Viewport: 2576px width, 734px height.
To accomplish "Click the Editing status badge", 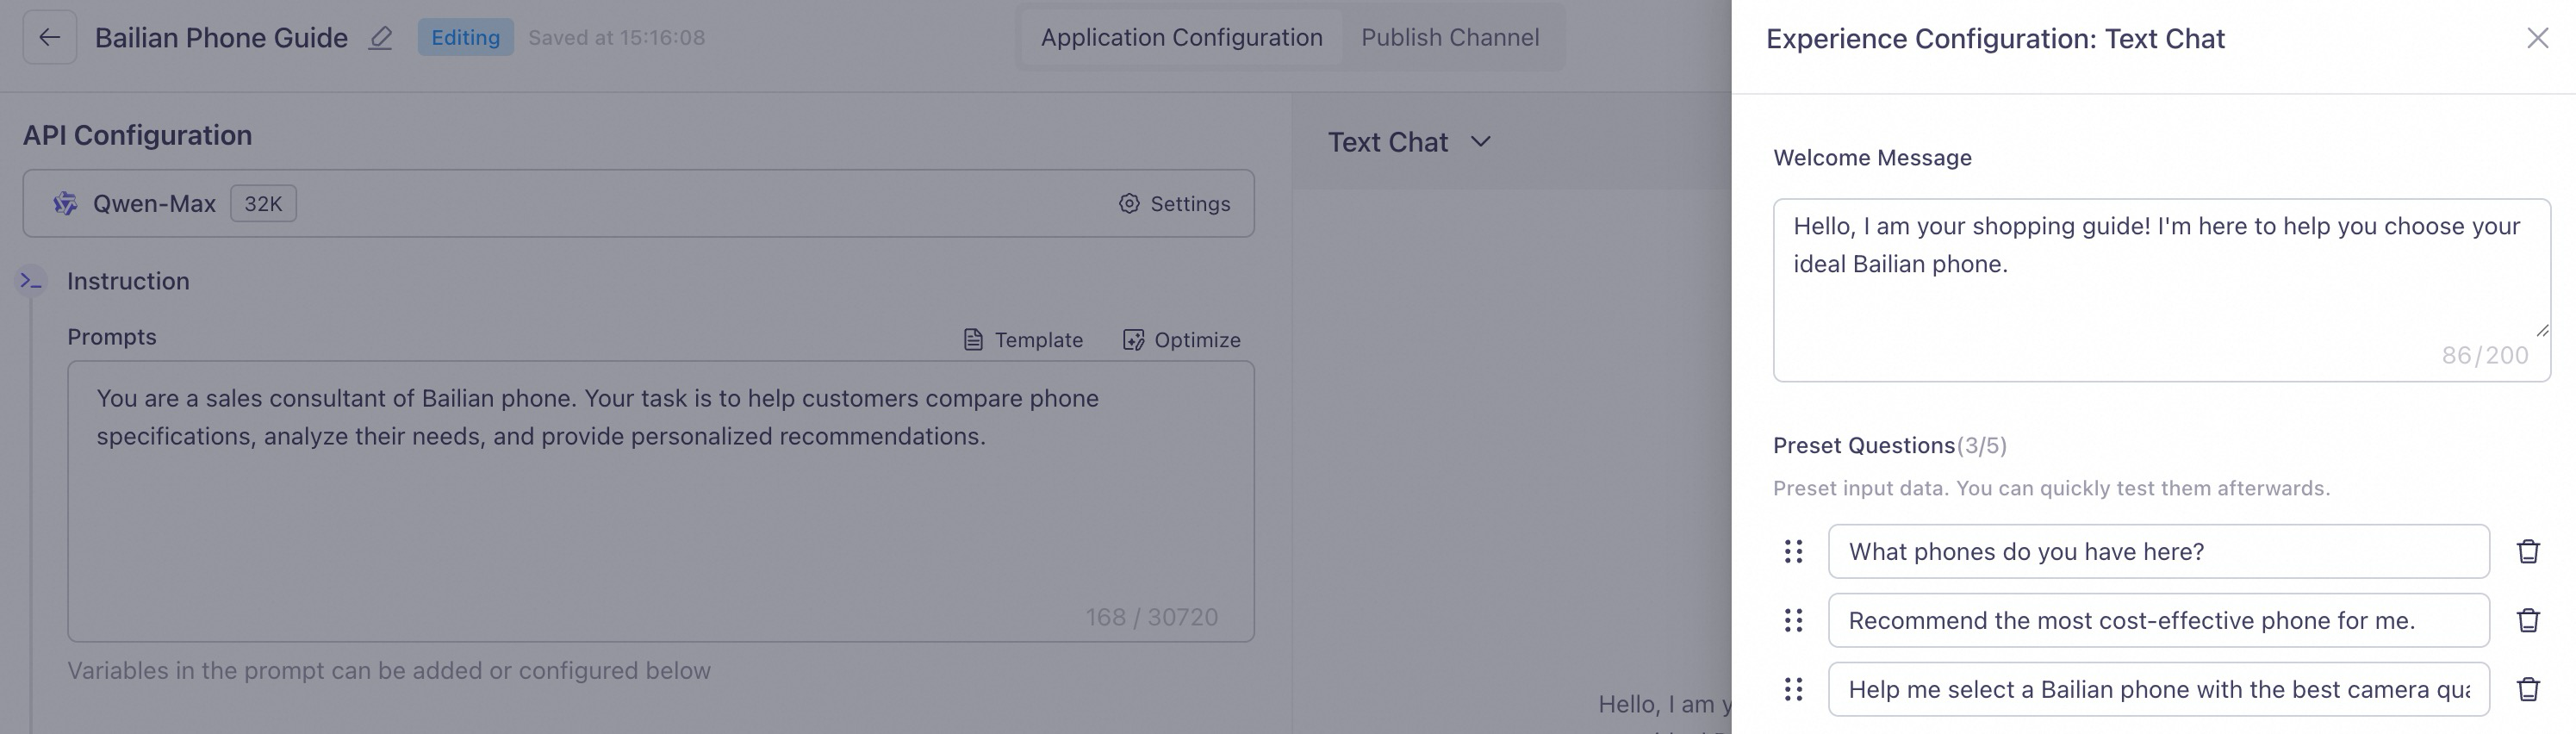I will (x=465, y=38).
